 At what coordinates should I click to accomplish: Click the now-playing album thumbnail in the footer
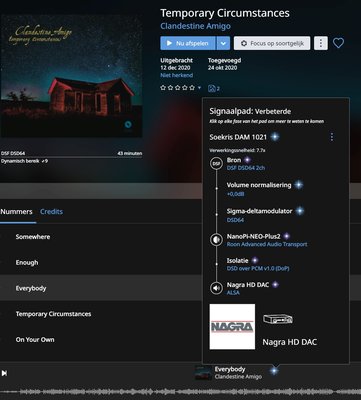click(x=203, y=373)
